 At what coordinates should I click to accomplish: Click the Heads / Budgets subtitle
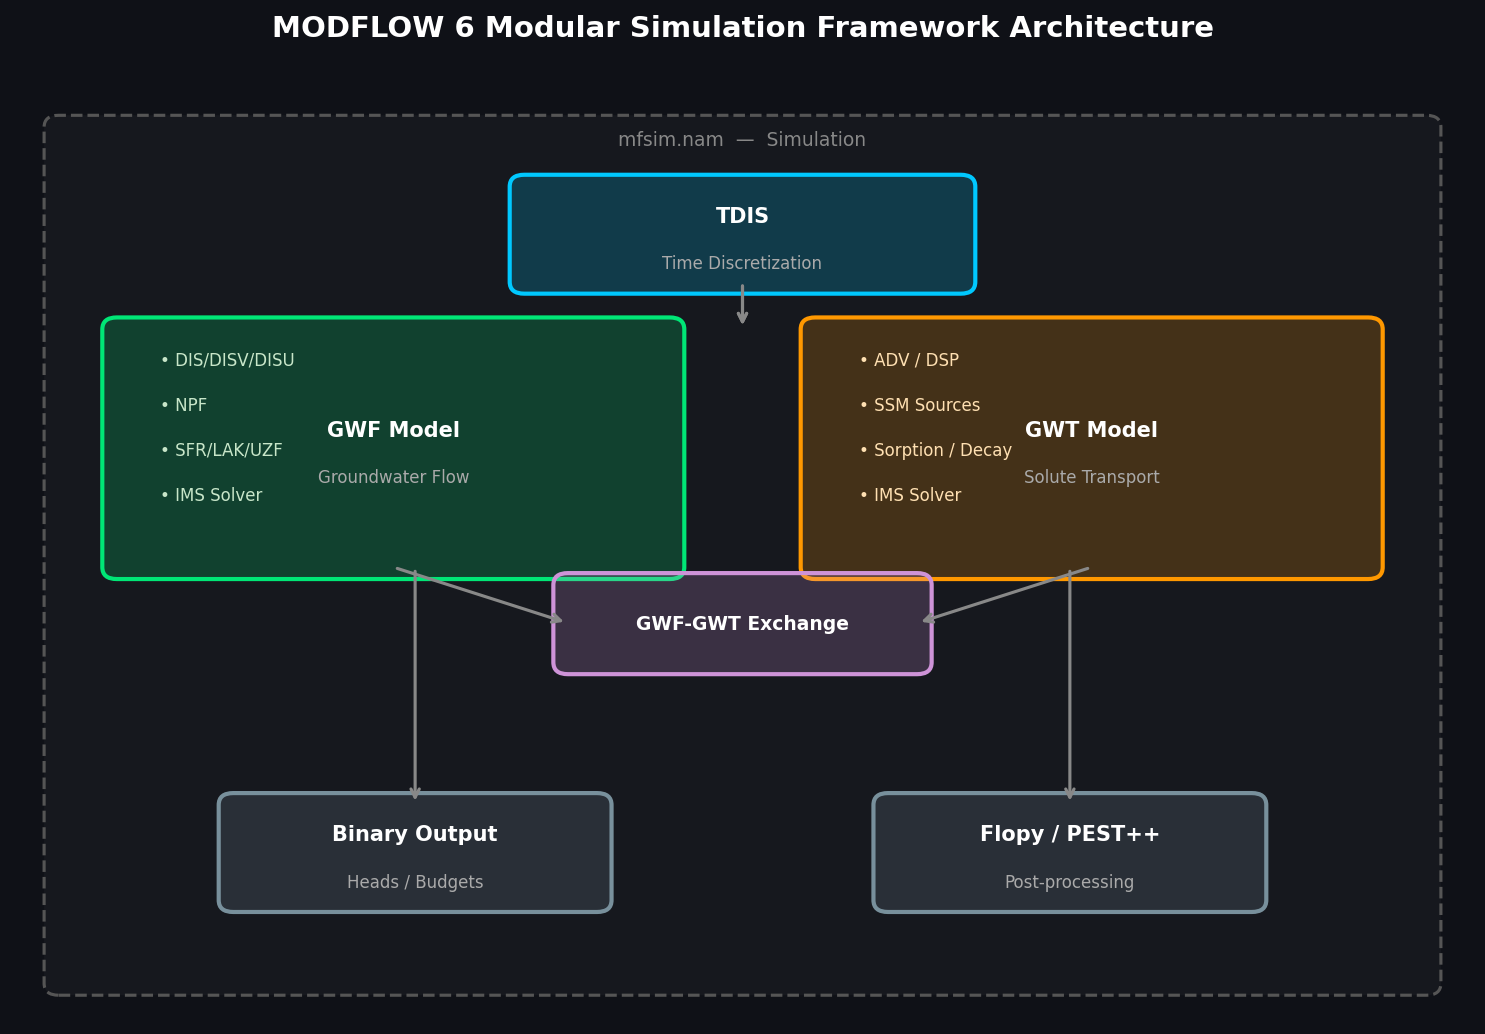[x=415, y=883]
